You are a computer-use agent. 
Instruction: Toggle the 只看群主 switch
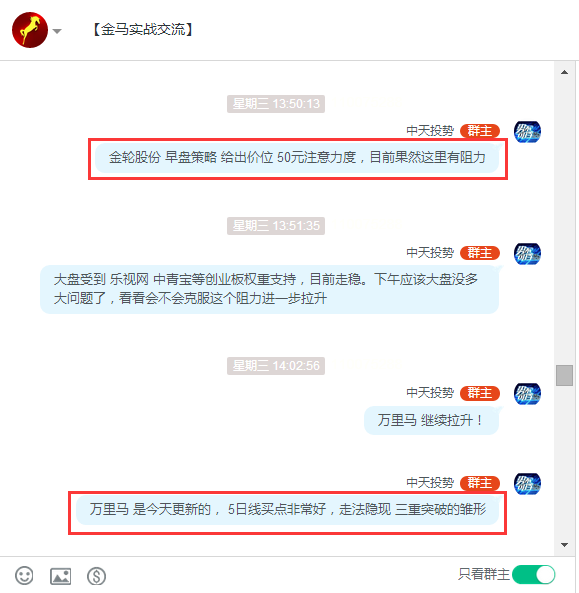[x=534, y=575]
